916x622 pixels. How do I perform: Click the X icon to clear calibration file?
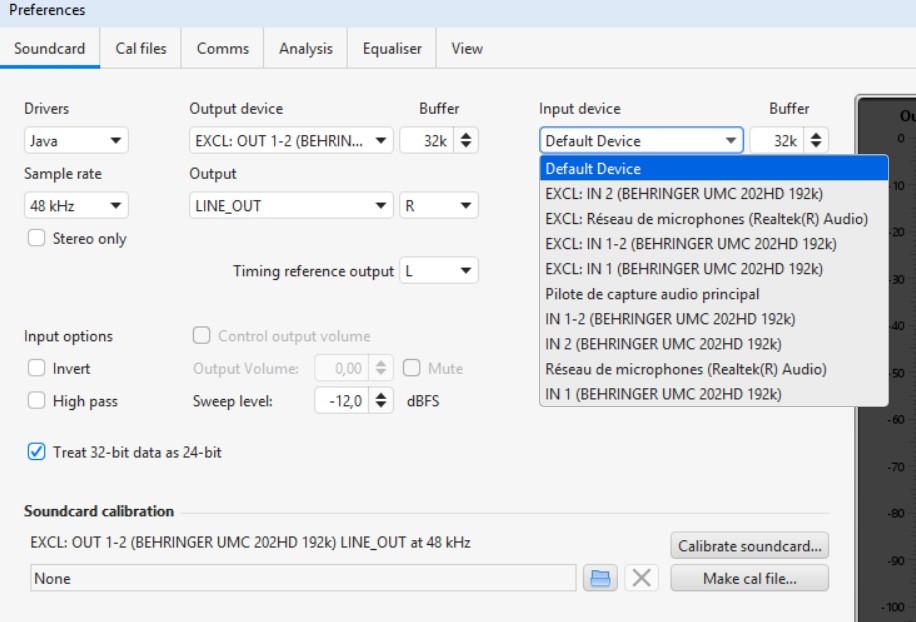(642, 578)
